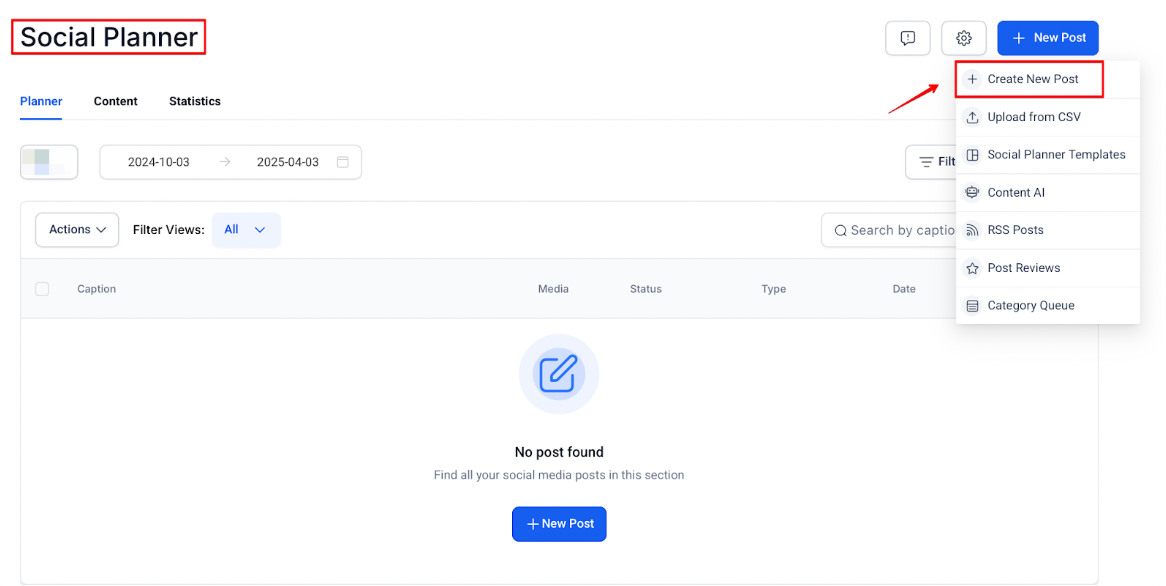Open the Filter Views All dropdown
1166x586 pixels.
(246, 230)
